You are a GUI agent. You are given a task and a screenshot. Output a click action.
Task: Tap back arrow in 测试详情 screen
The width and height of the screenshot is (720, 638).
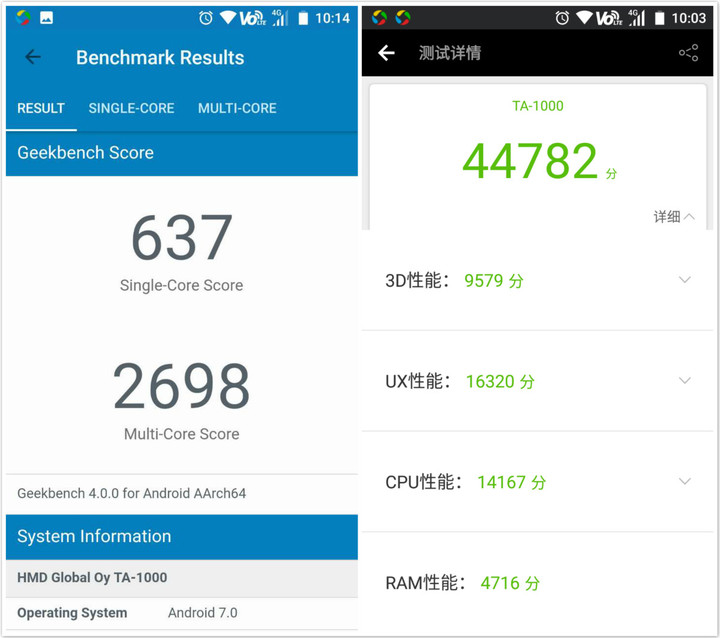[386, 53]
